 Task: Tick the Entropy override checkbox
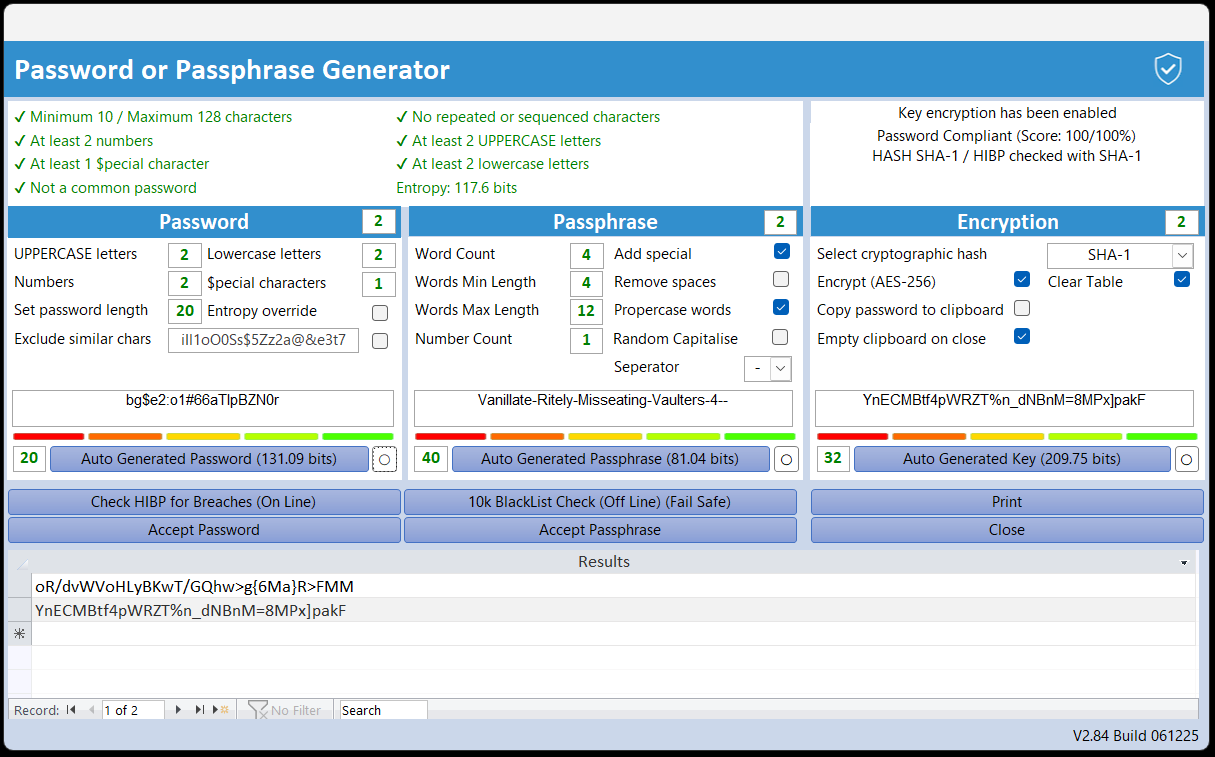pyautogui.click(x=380, y=313)
